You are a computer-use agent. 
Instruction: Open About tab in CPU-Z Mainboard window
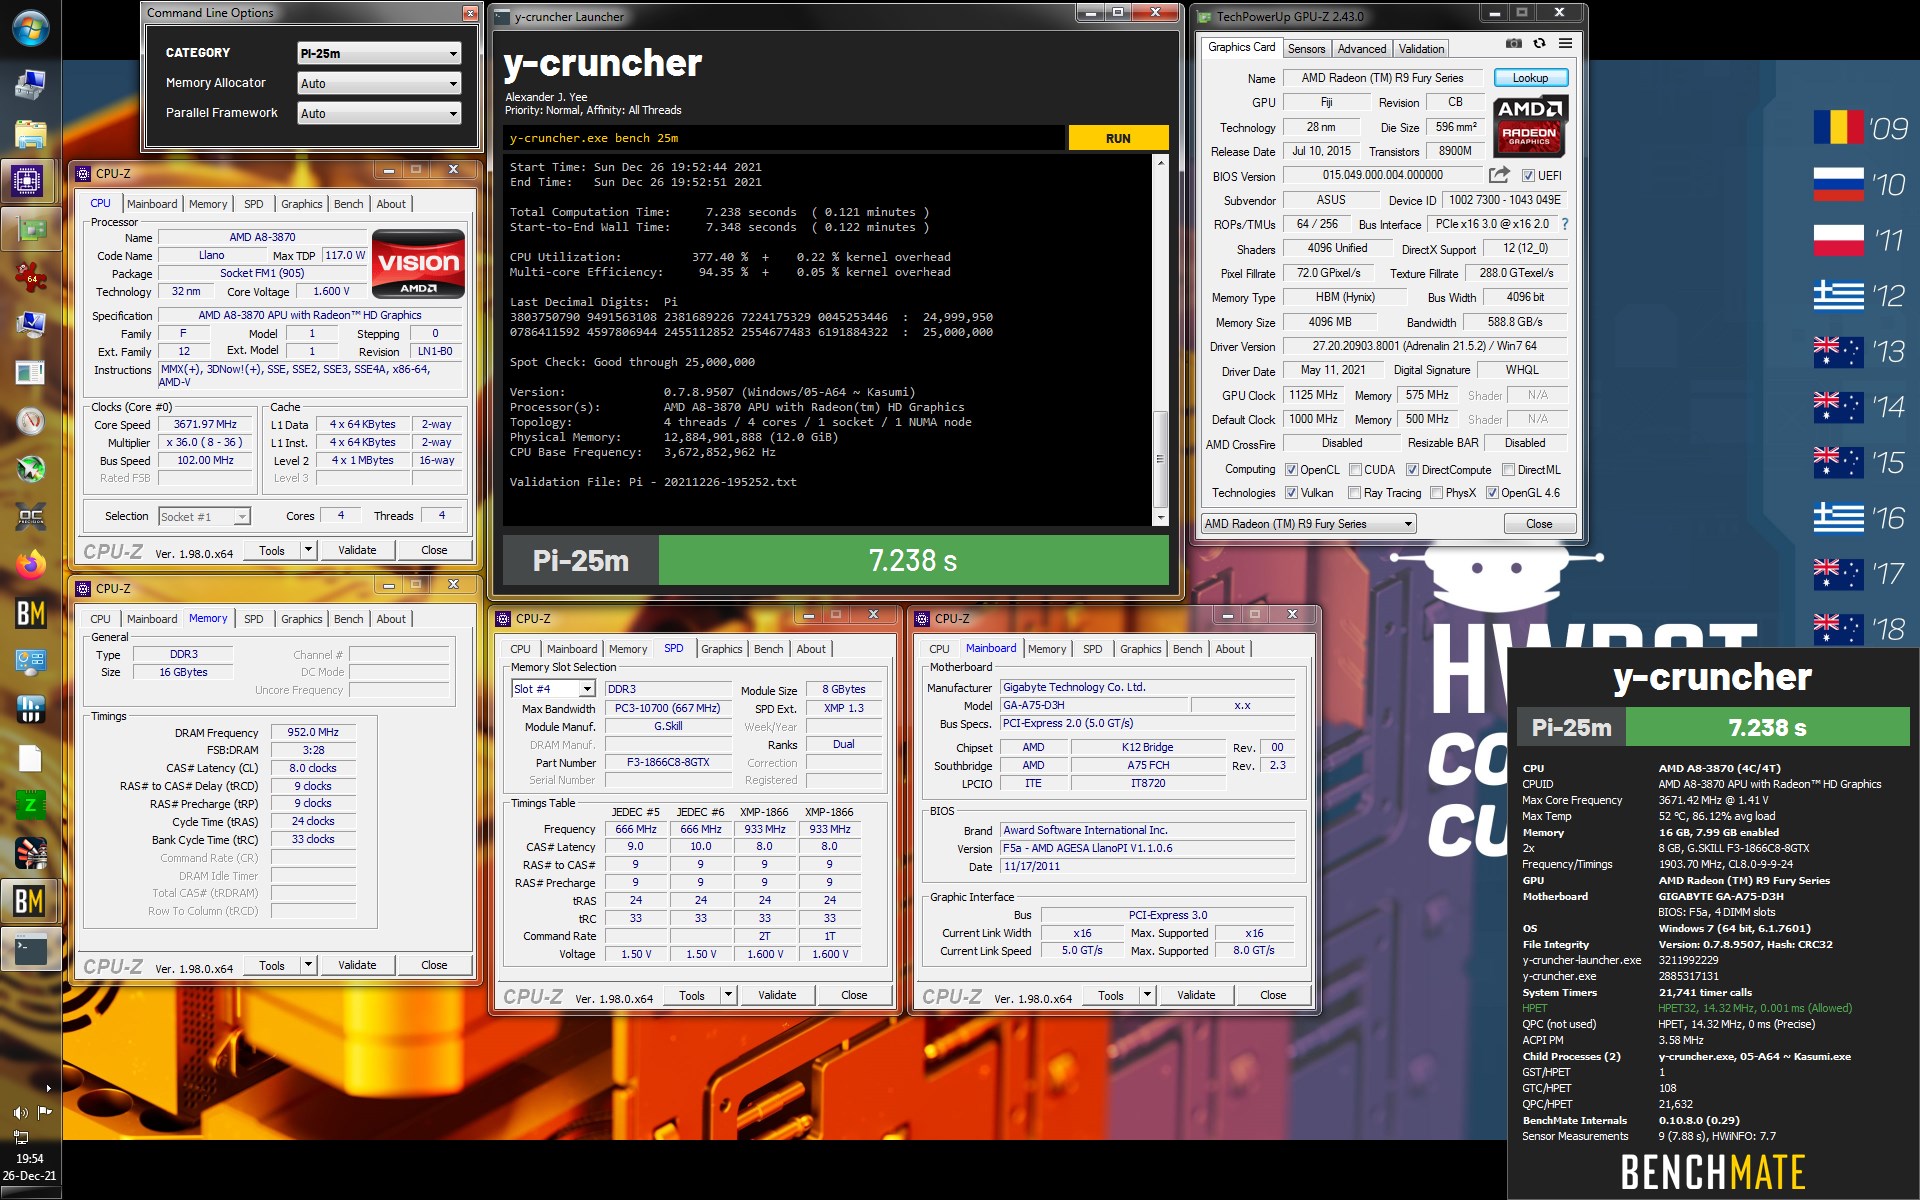(1230, 649)
